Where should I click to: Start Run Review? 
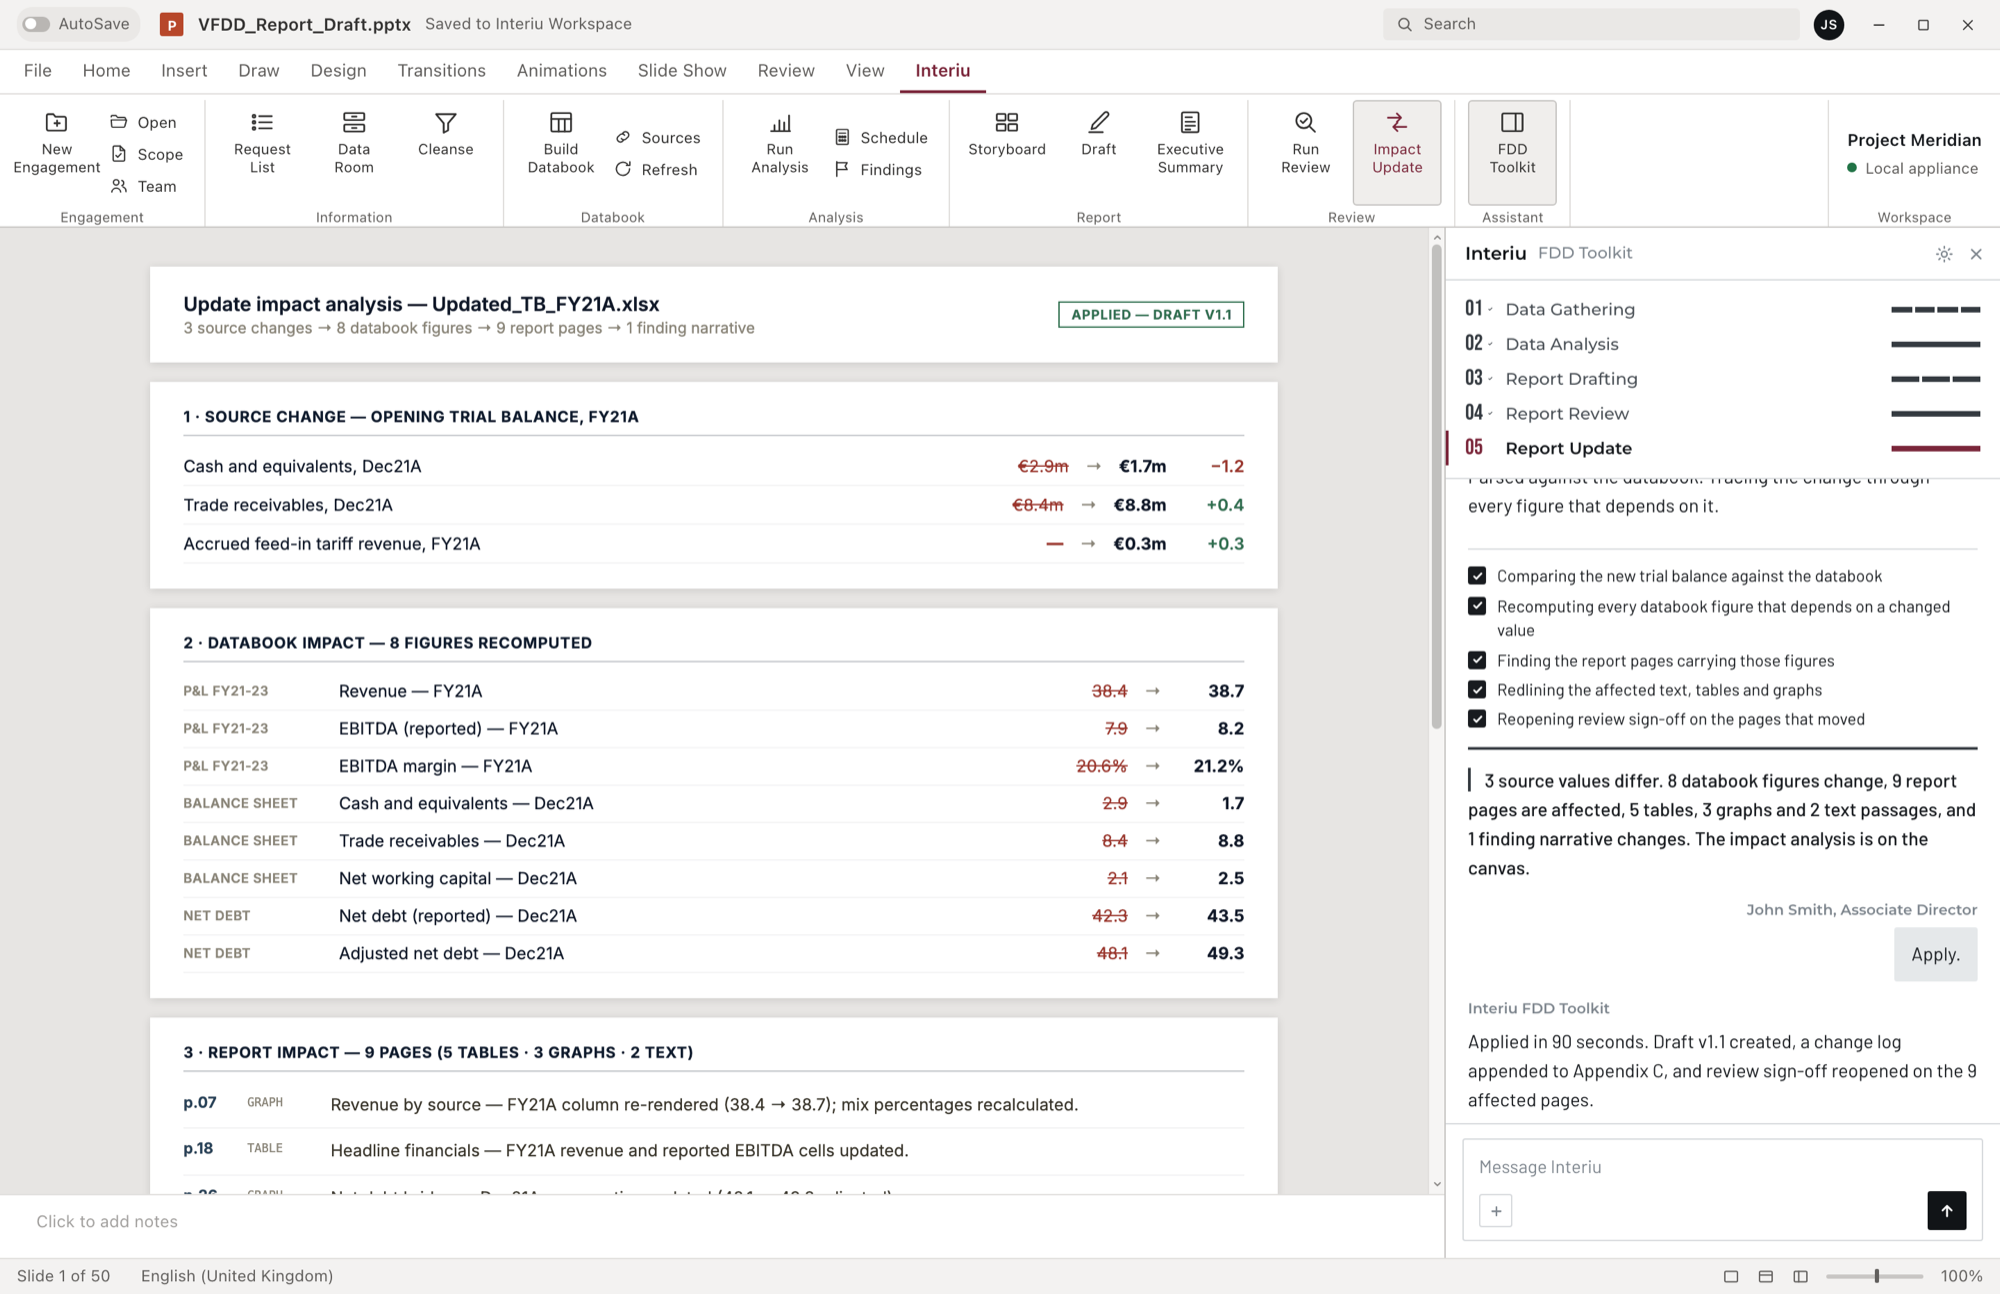[1306, 144]
